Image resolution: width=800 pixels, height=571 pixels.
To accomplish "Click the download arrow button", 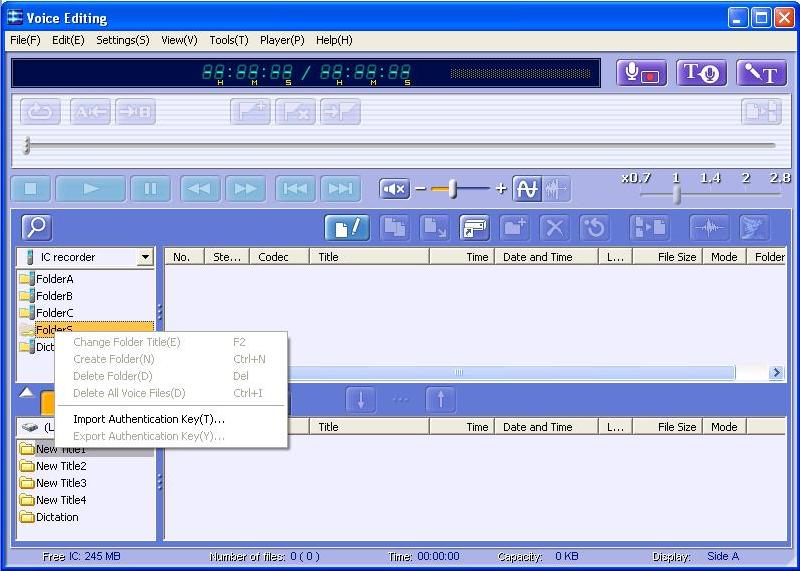I will click(x=361, y=400).
